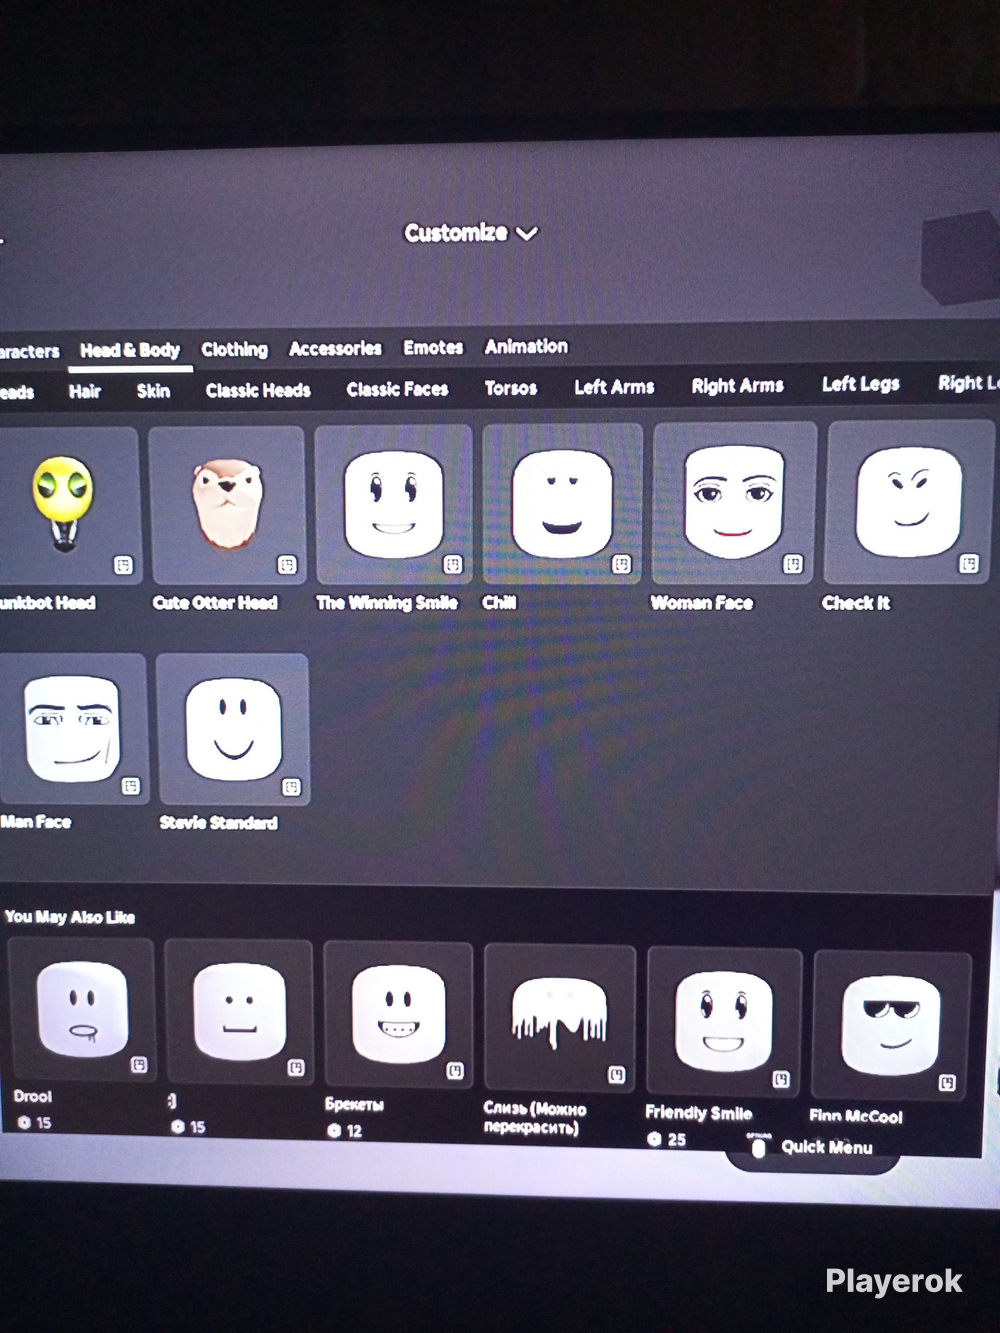Click badge icon on The Winning Smile tile
Image resolution: width=1000 pixels, height=1333 pixels.
(x=453, y=565)
